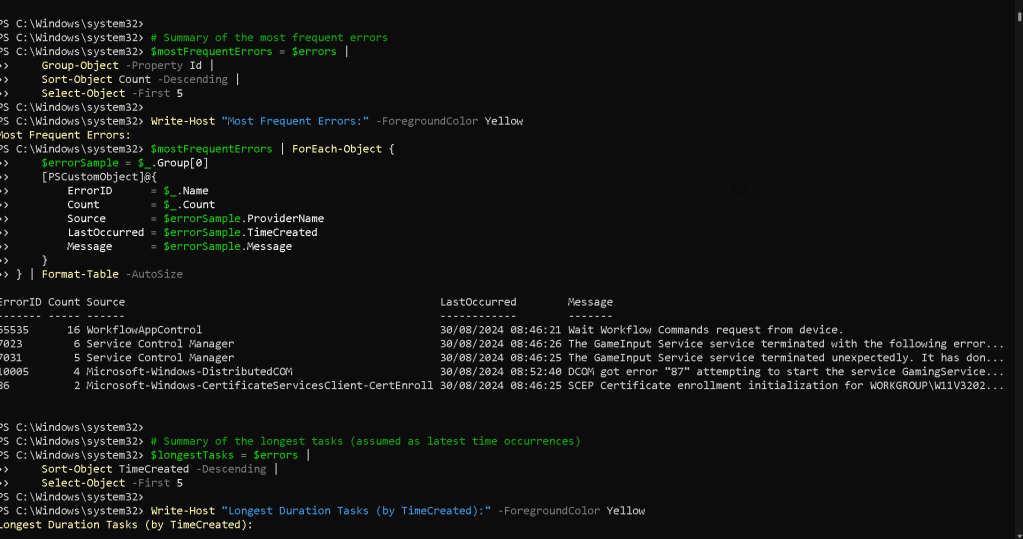The height and width of the screenshot is (539, 1023).
Task: Click the "Format-Table" cmdlet
Action: (80, 275)
